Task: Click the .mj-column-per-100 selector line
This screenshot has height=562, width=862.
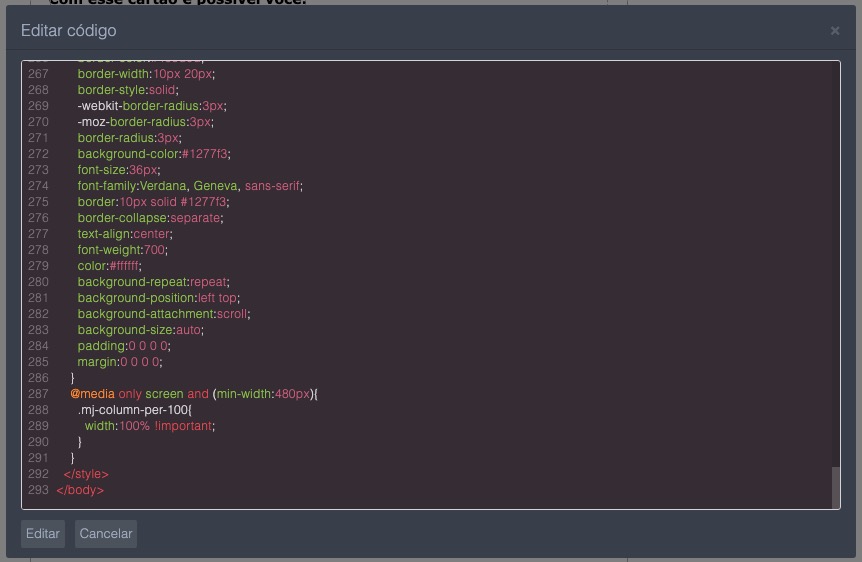Action: point(135,410)
